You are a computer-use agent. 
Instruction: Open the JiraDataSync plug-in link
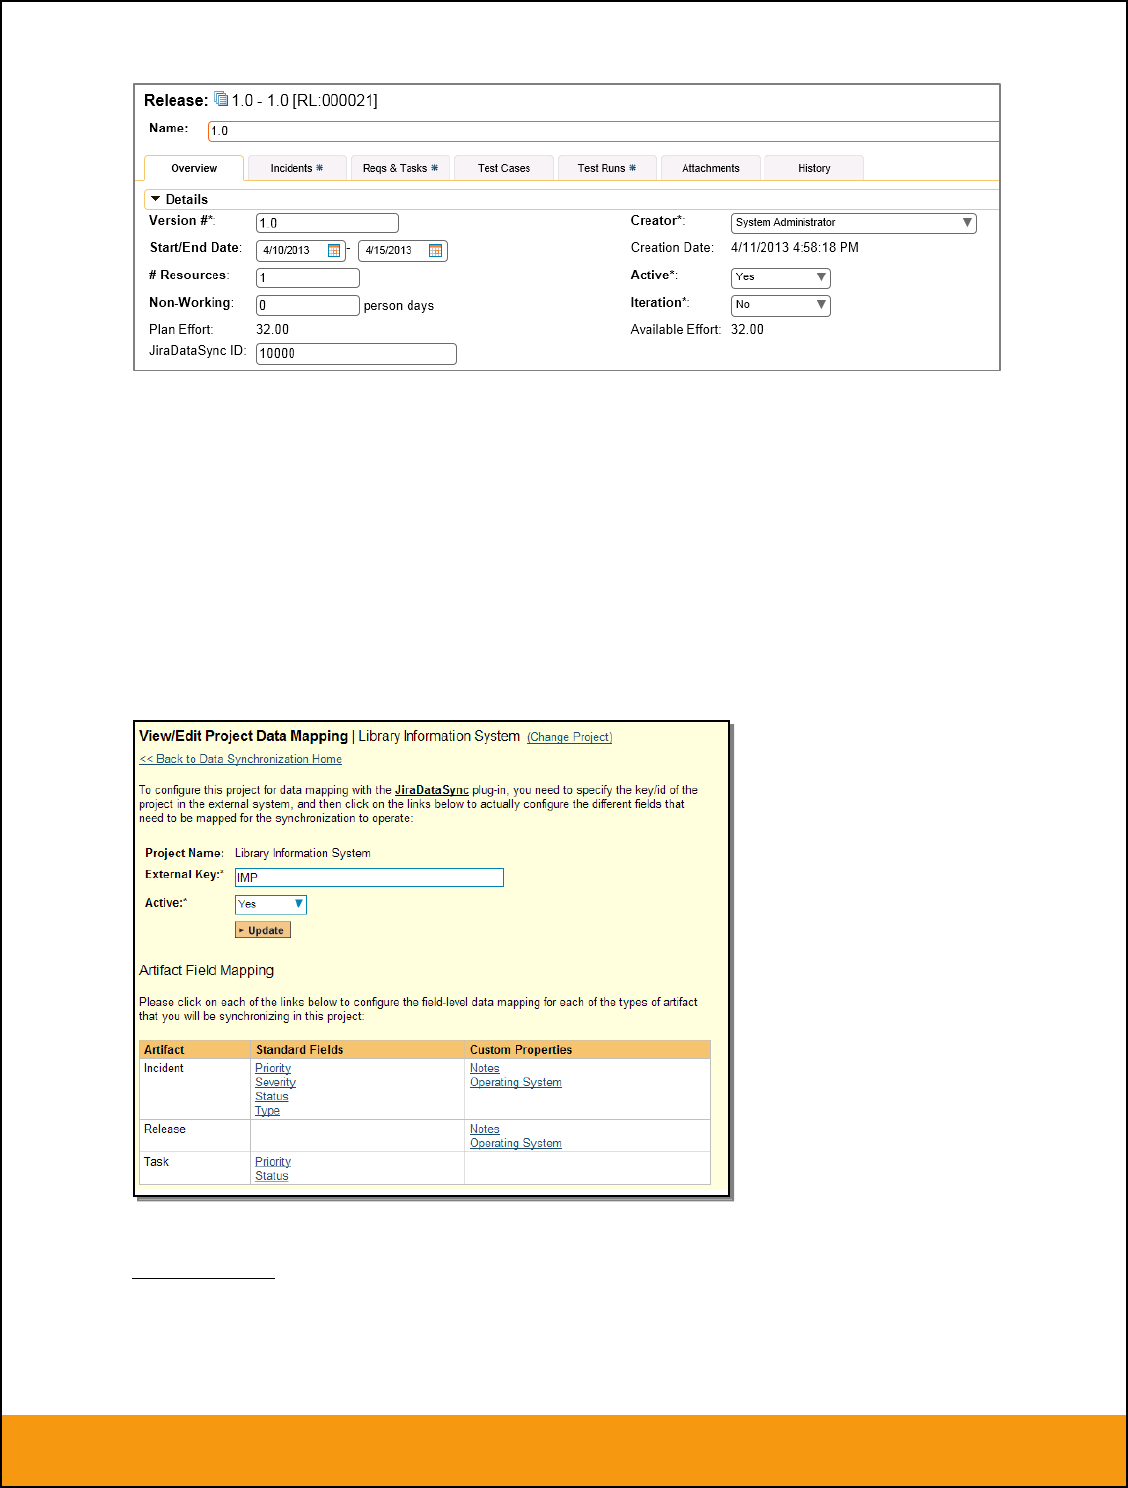tap(432, 790)
